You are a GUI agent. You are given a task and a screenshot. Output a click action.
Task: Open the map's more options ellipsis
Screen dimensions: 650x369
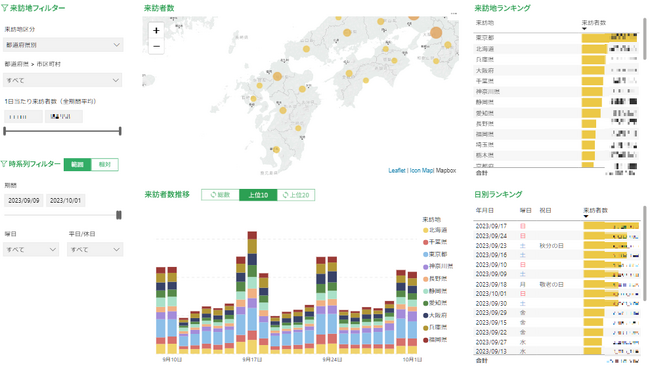[x=454, y=14]
